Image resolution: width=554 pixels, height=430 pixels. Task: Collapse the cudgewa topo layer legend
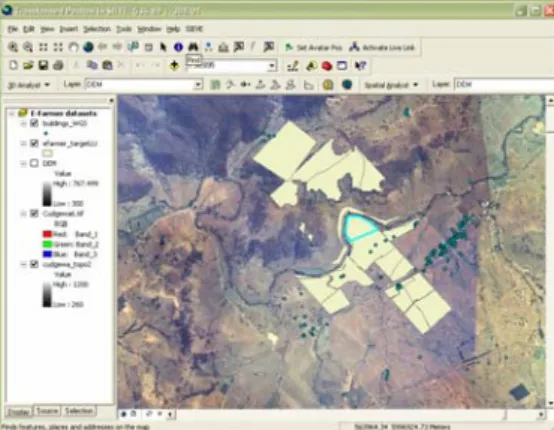(23, 264)
